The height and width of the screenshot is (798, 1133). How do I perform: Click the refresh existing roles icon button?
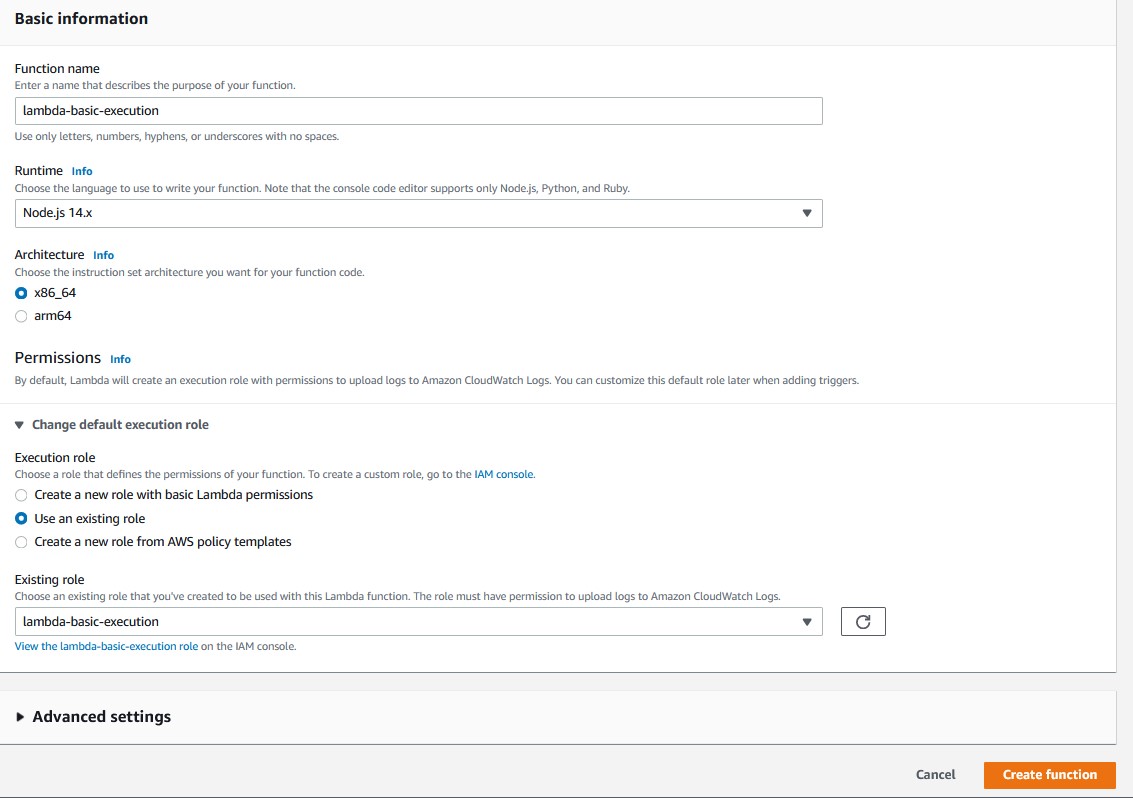click(863, 622)
